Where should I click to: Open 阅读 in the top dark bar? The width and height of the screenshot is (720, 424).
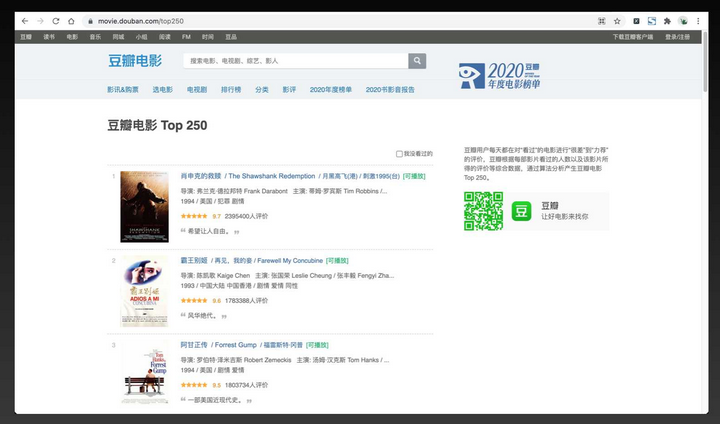(x=164, y=37)
